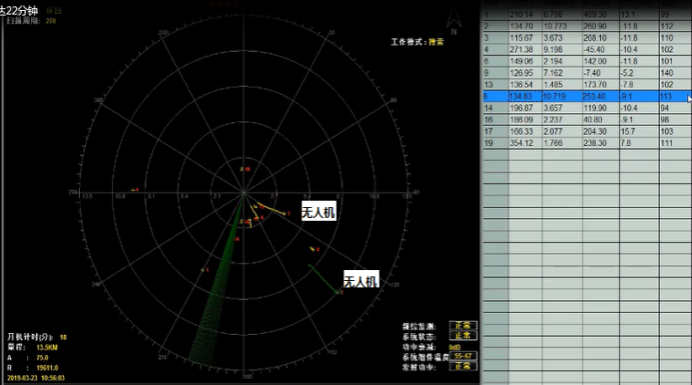Select table row 14 with azimuth 196.87

587,108
